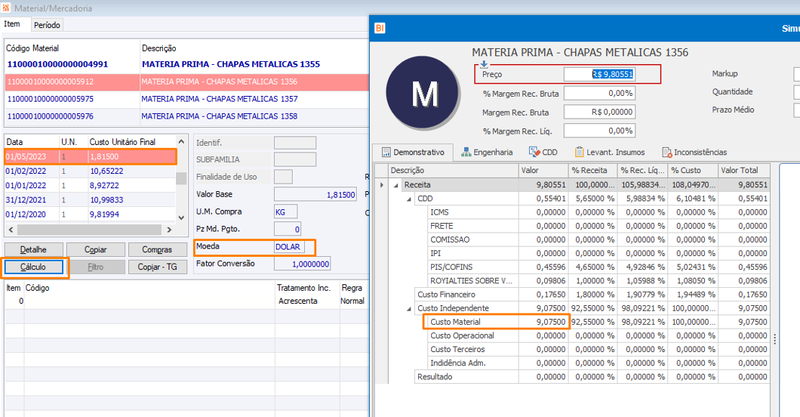The height and width of the screenshot is (417, 800).
Task: Open the Engenharia tab
Action: [x=487, y=152]
